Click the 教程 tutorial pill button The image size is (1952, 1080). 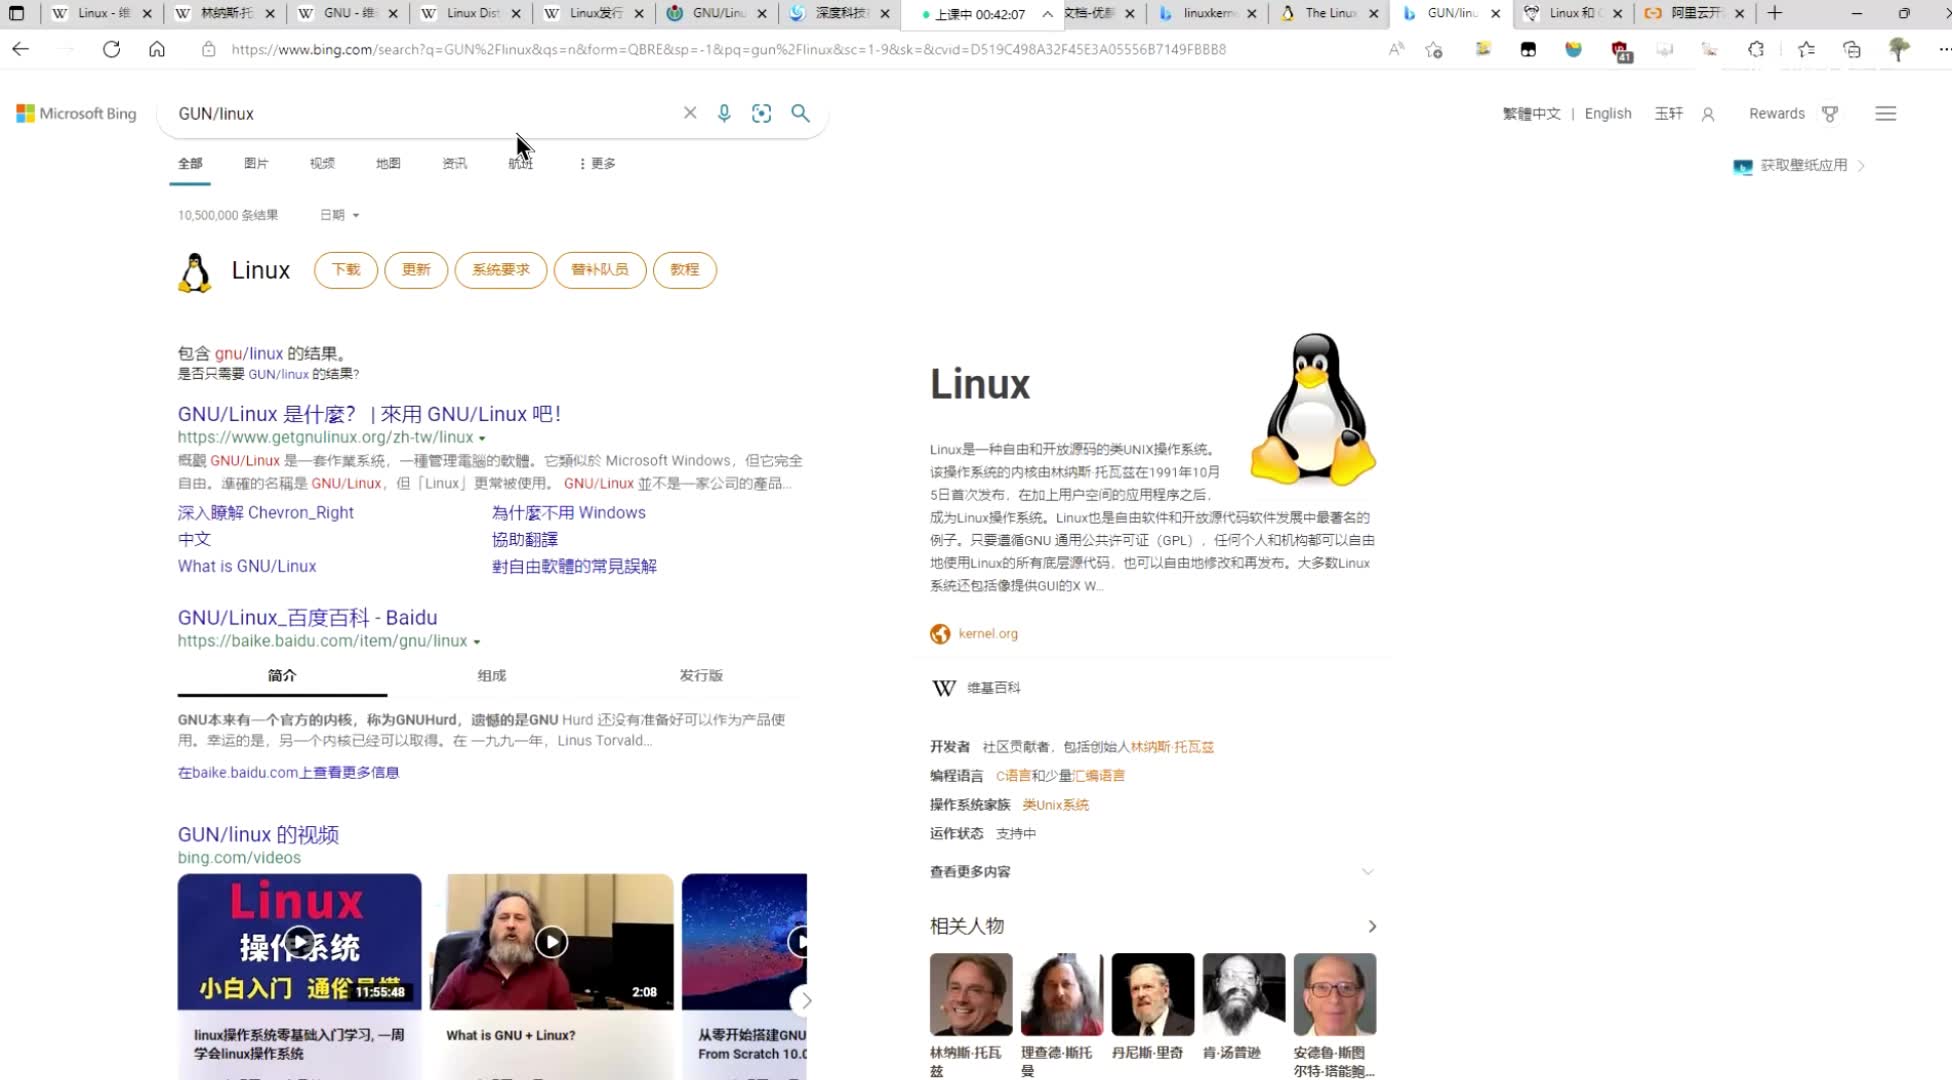(x=685, y=270)
